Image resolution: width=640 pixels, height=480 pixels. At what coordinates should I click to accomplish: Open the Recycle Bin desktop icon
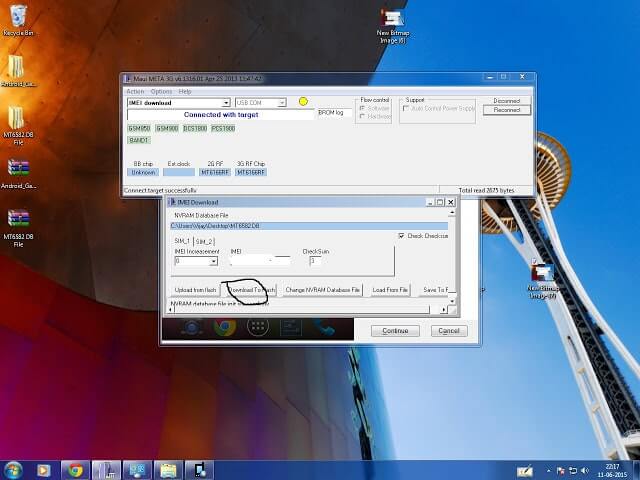click(x=18, y=20)
